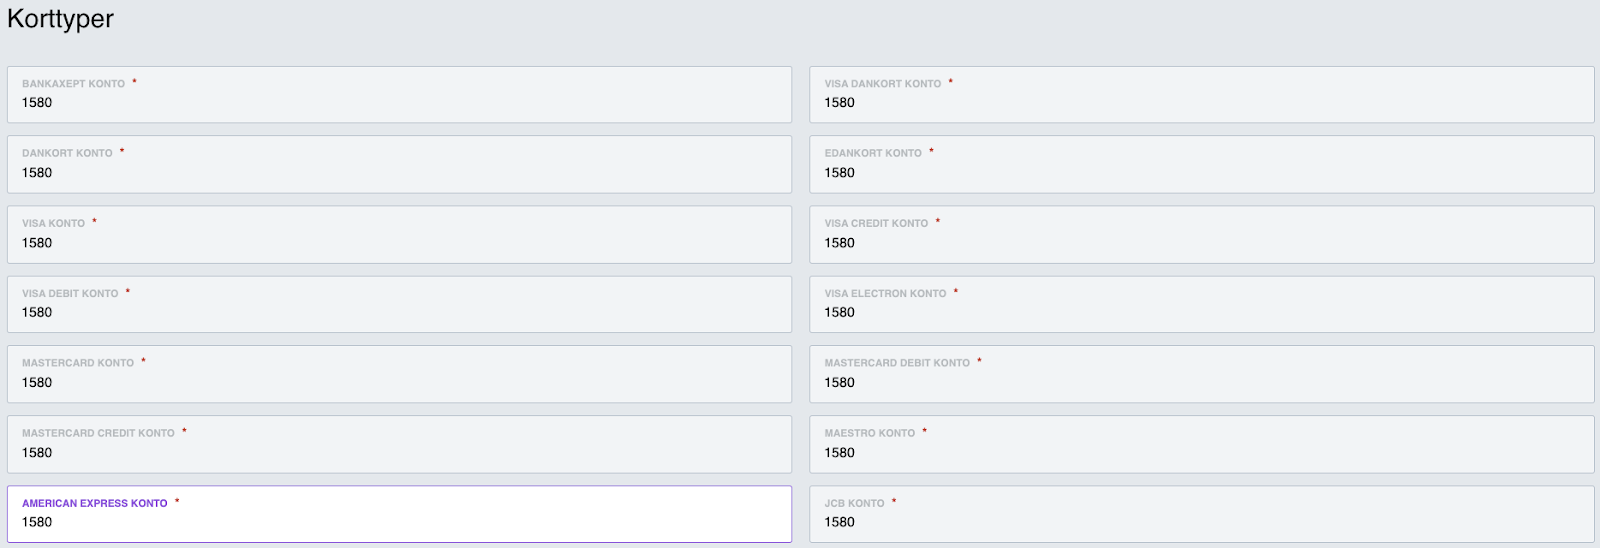Click the Korttyper section heading
This screenshot has height=548, width=1600.
coord(60,19)
